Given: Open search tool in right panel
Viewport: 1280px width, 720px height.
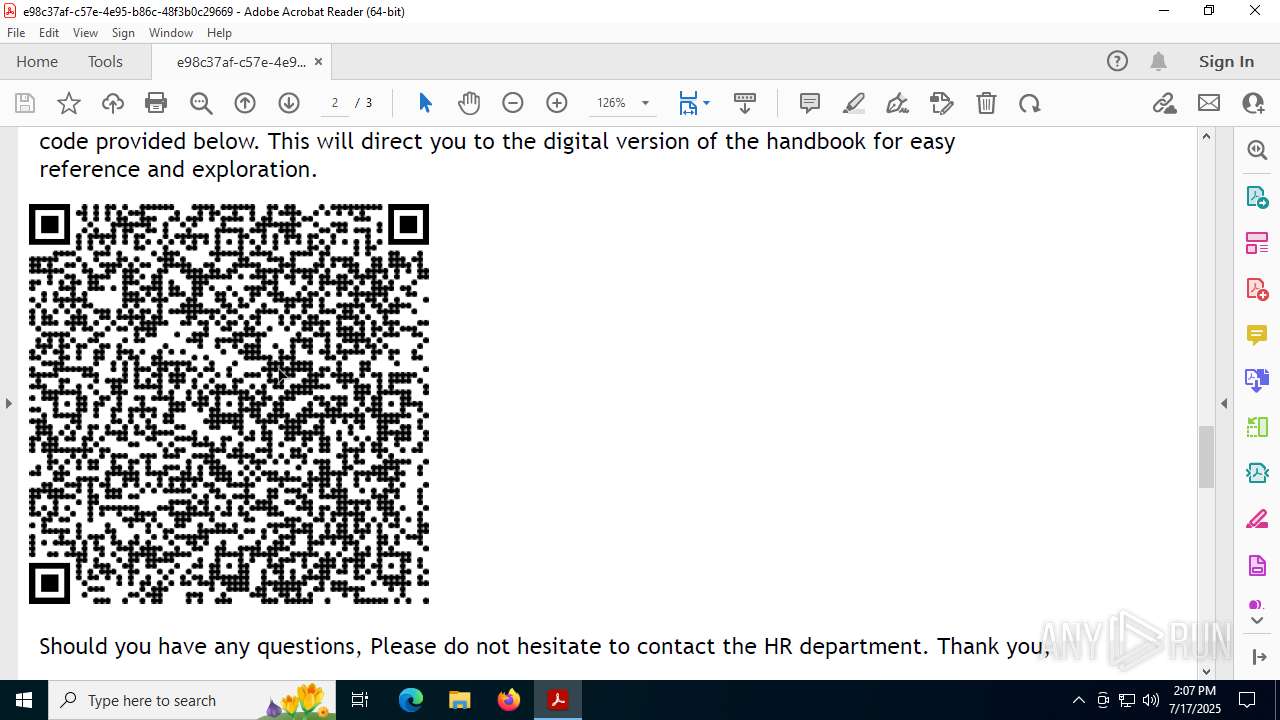Looking at the screenshot, I should pyautogui.click(x=1257, y=150).
